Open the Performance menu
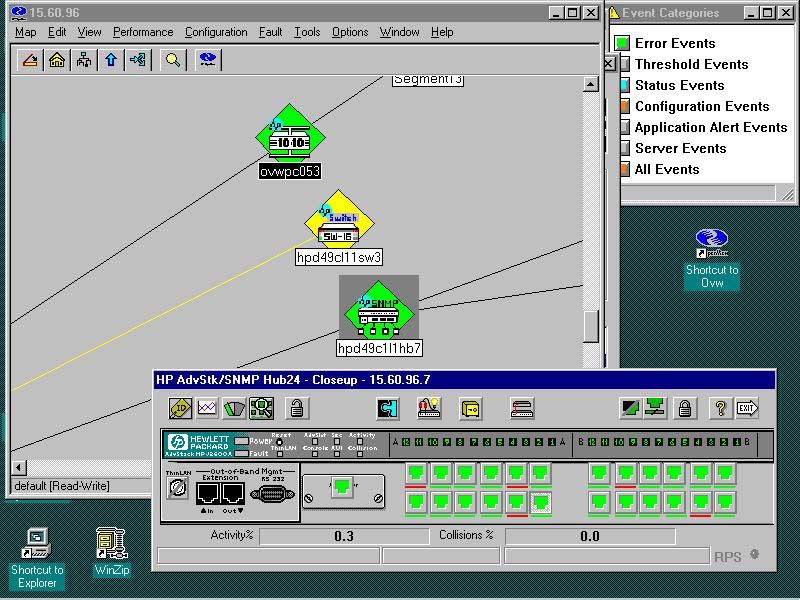This screenshot has height=600, width=800. pos(143,32)
